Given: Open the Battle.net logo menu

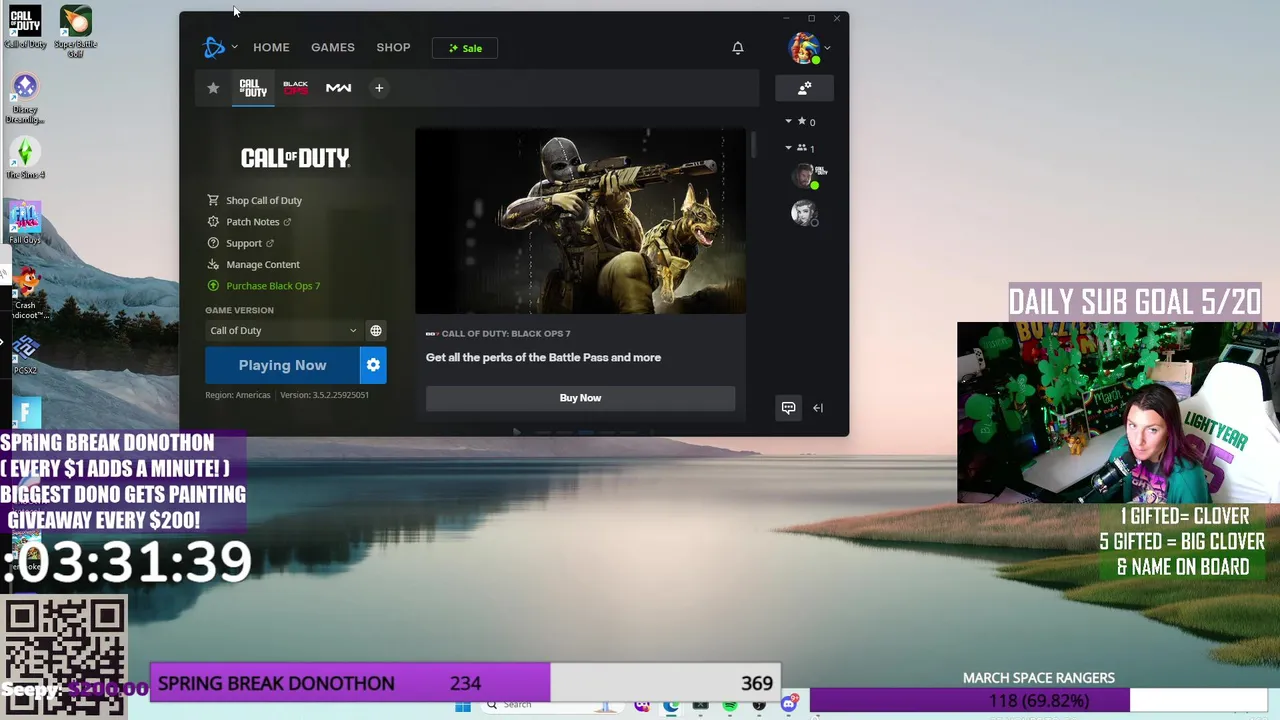Looking at the screenshot, I should click(x=214, y=47).
